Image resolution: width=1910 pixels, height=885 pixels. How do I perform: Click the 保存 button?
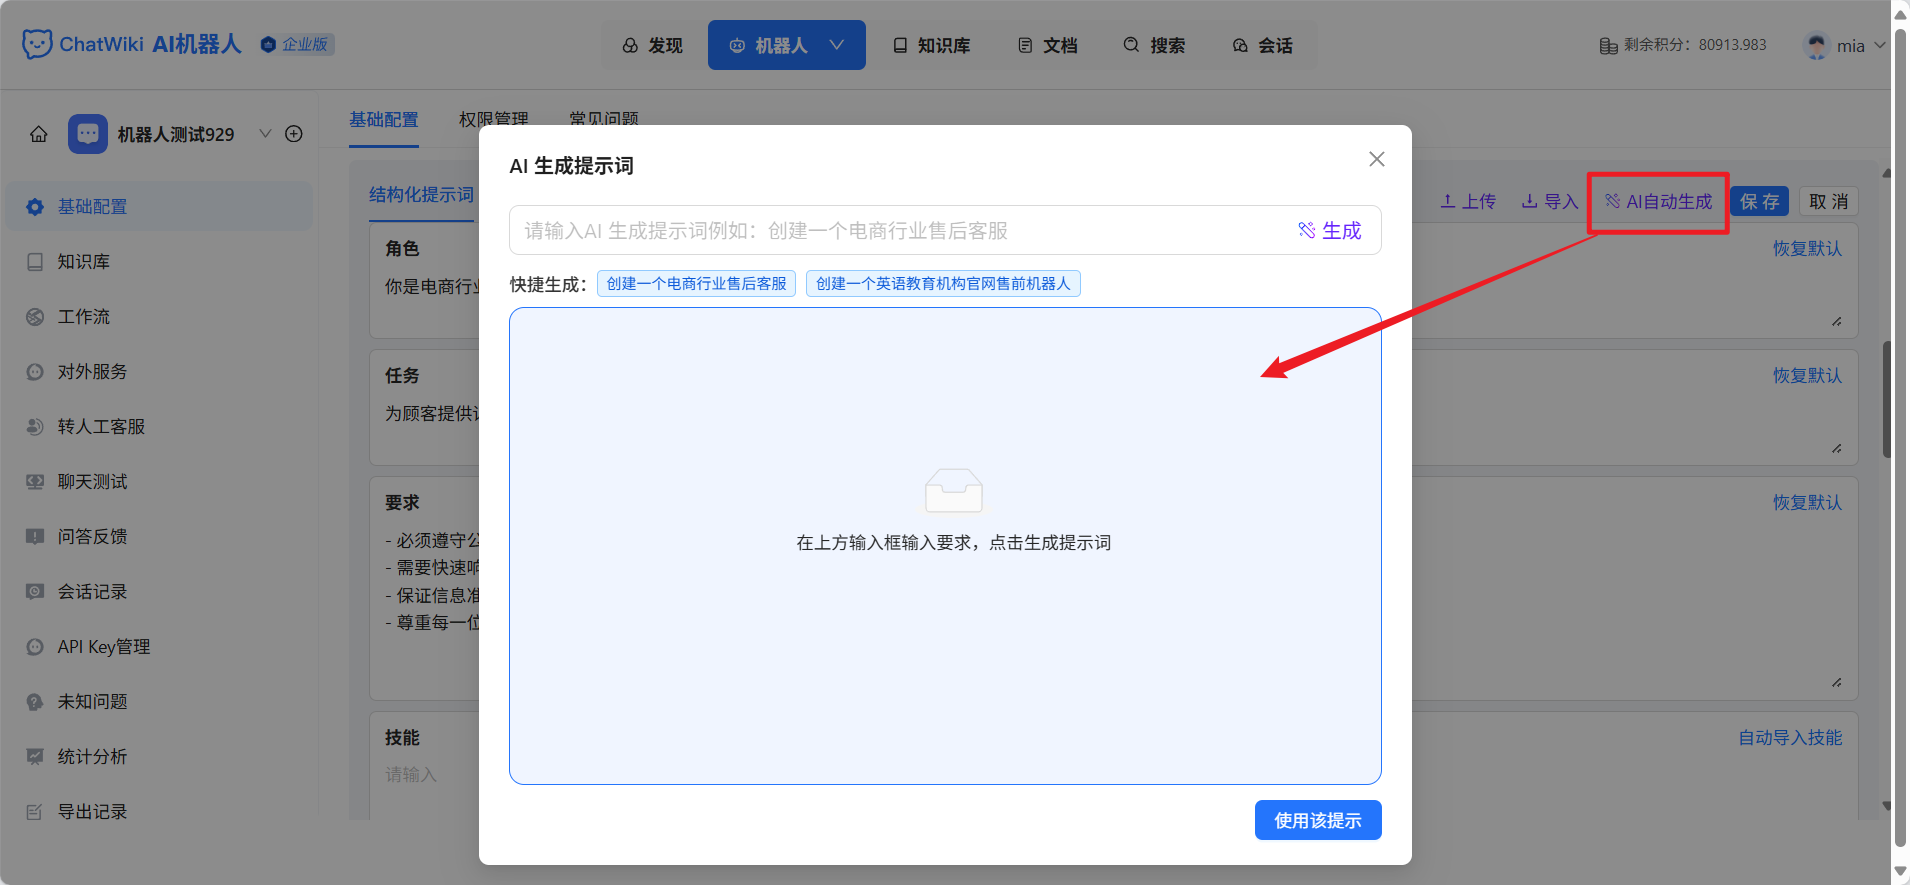pyautogui.click(x=1760, y=202)
